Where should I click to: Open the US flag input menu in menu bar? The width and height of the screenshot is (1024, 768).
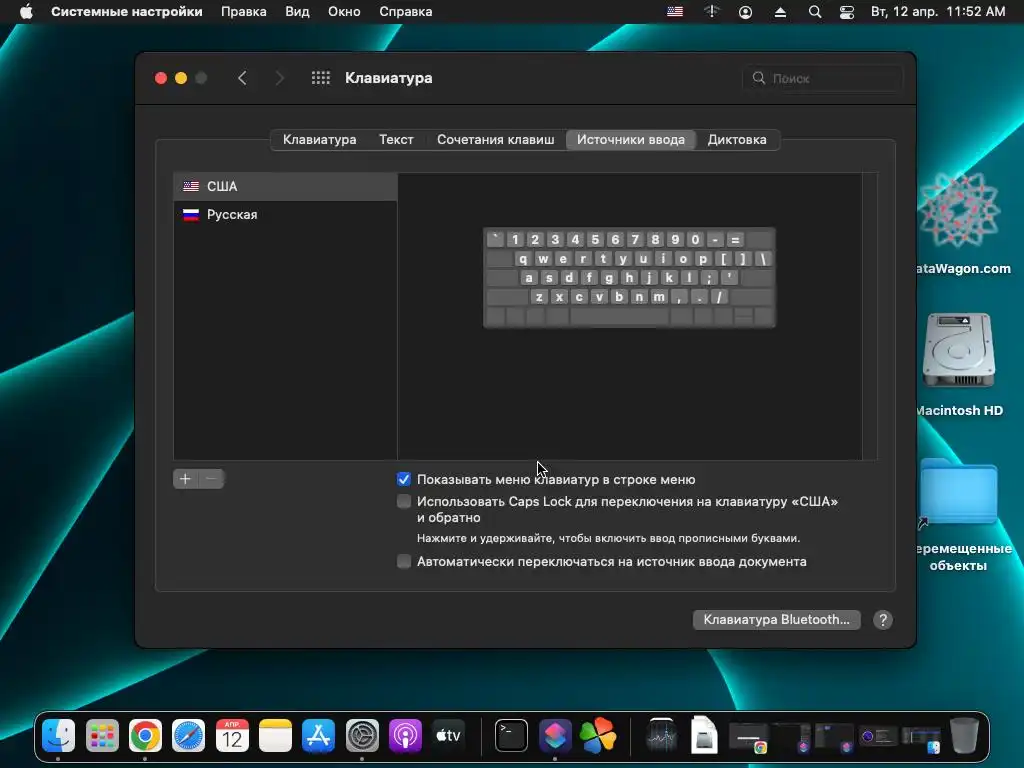675,12
